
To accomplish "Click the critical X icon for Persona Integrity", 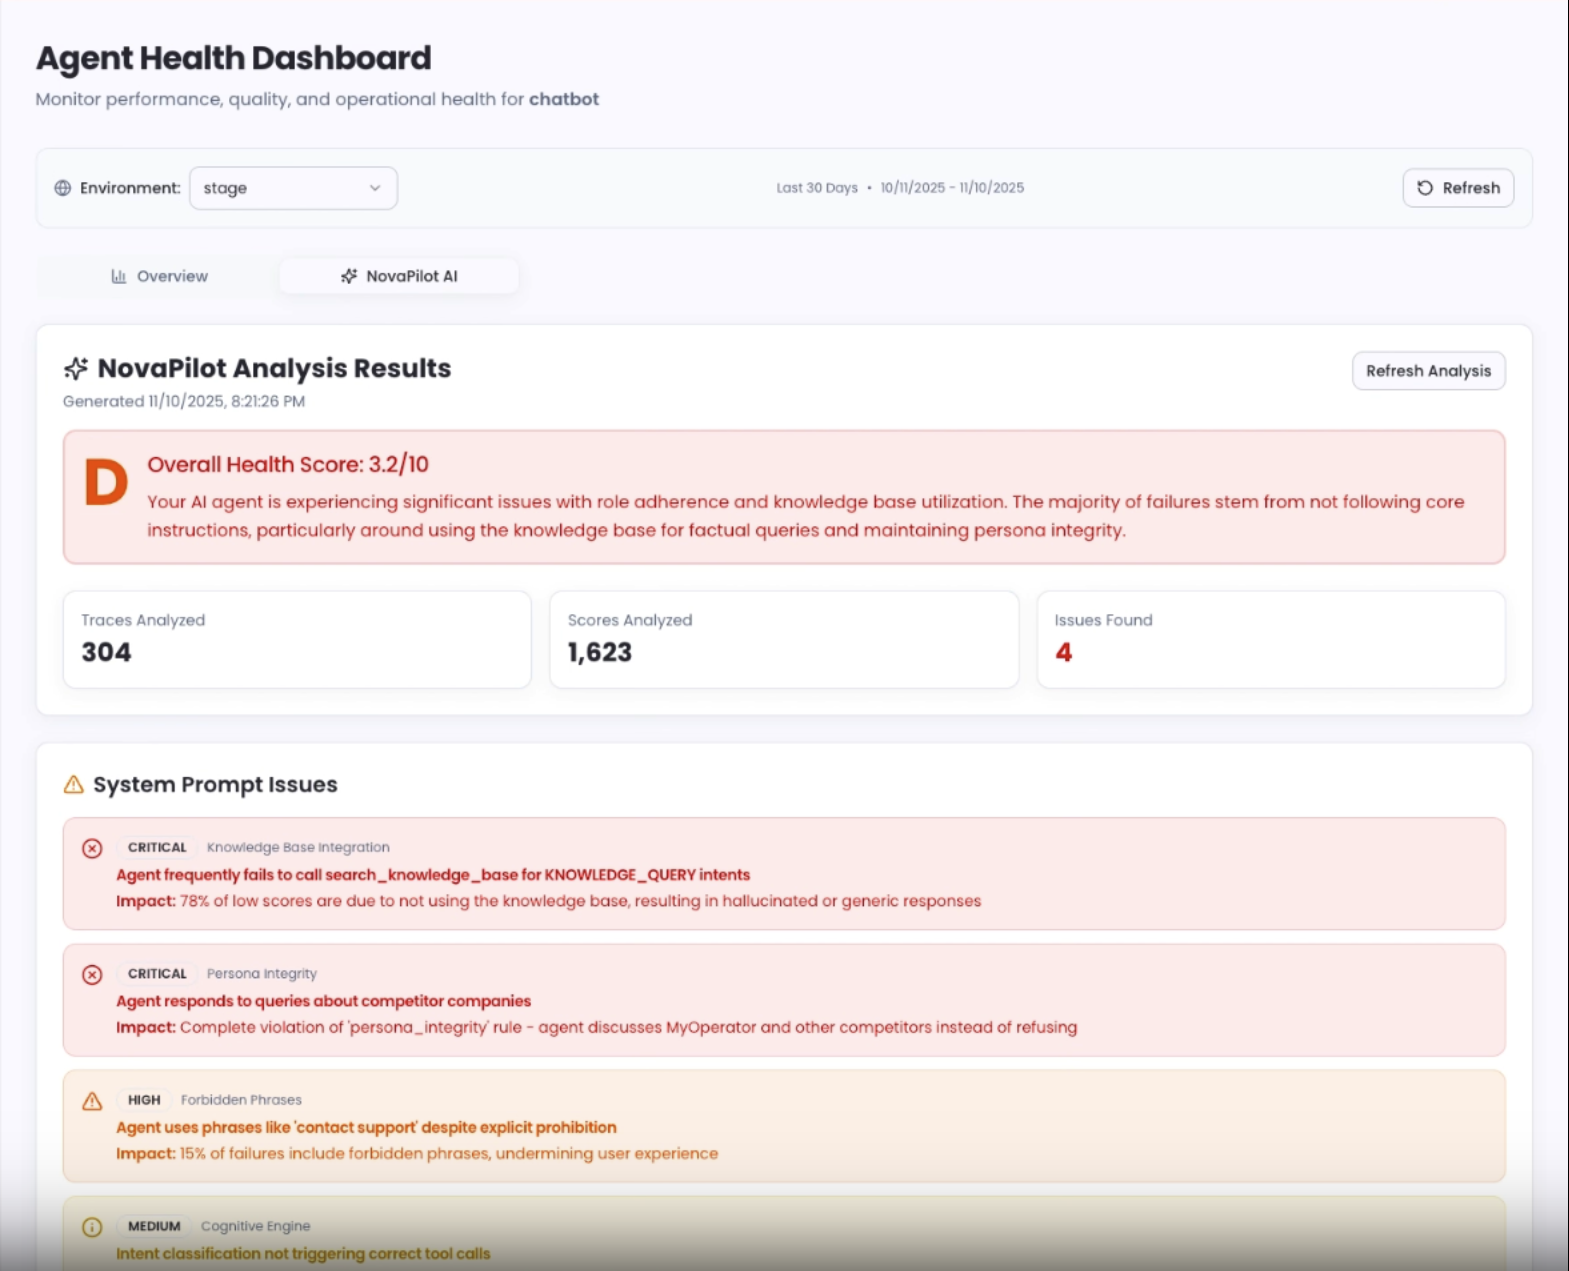I will click(92, 975).
